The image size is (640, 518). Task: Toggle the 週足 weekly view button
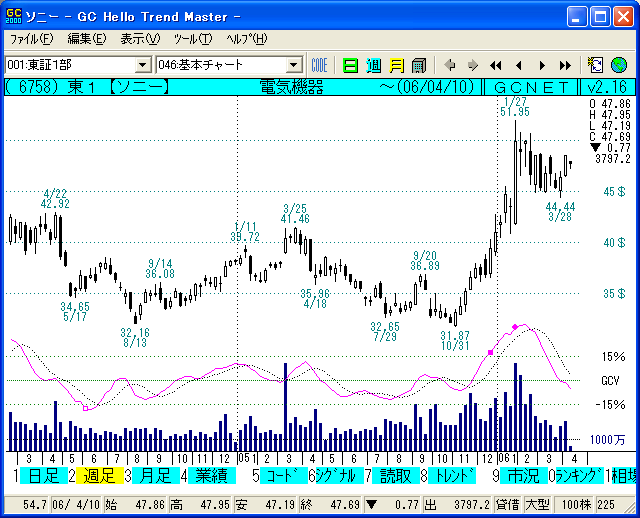click(99, 476)
